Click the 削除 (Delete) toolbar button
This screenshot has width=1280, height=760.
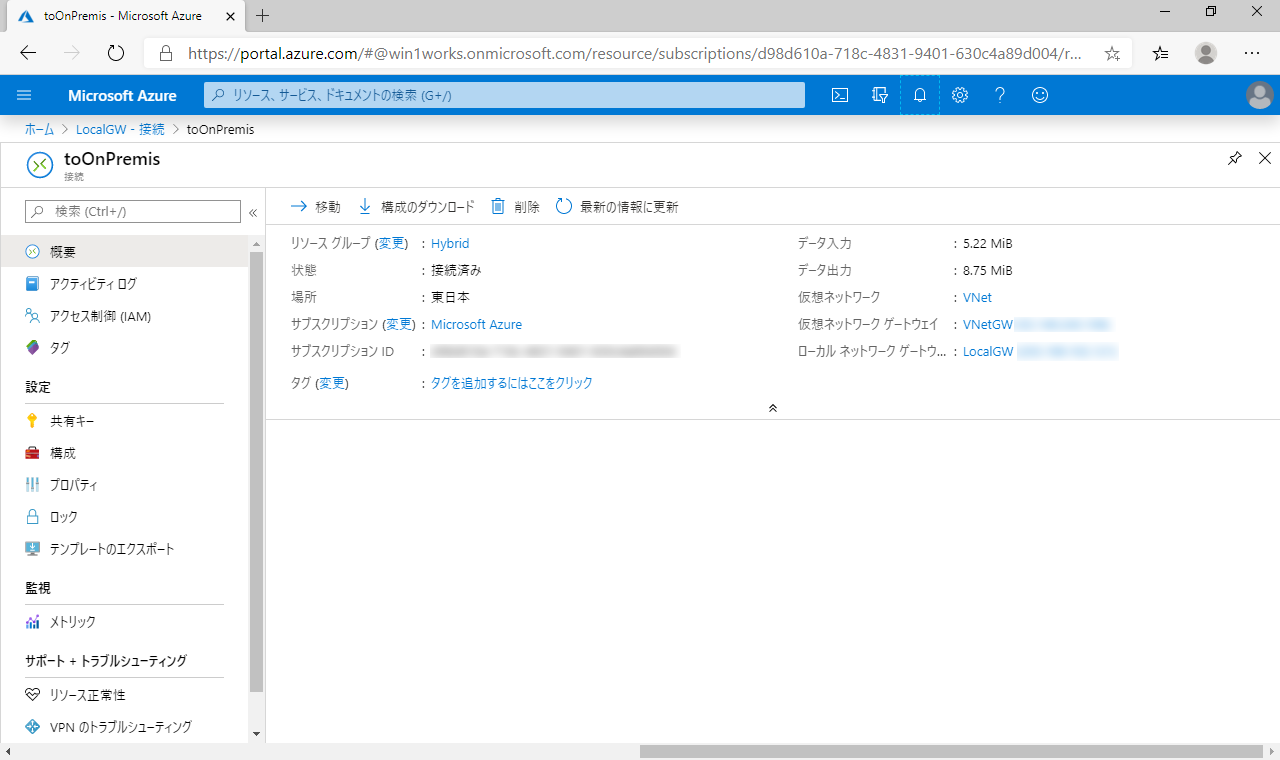515,207
